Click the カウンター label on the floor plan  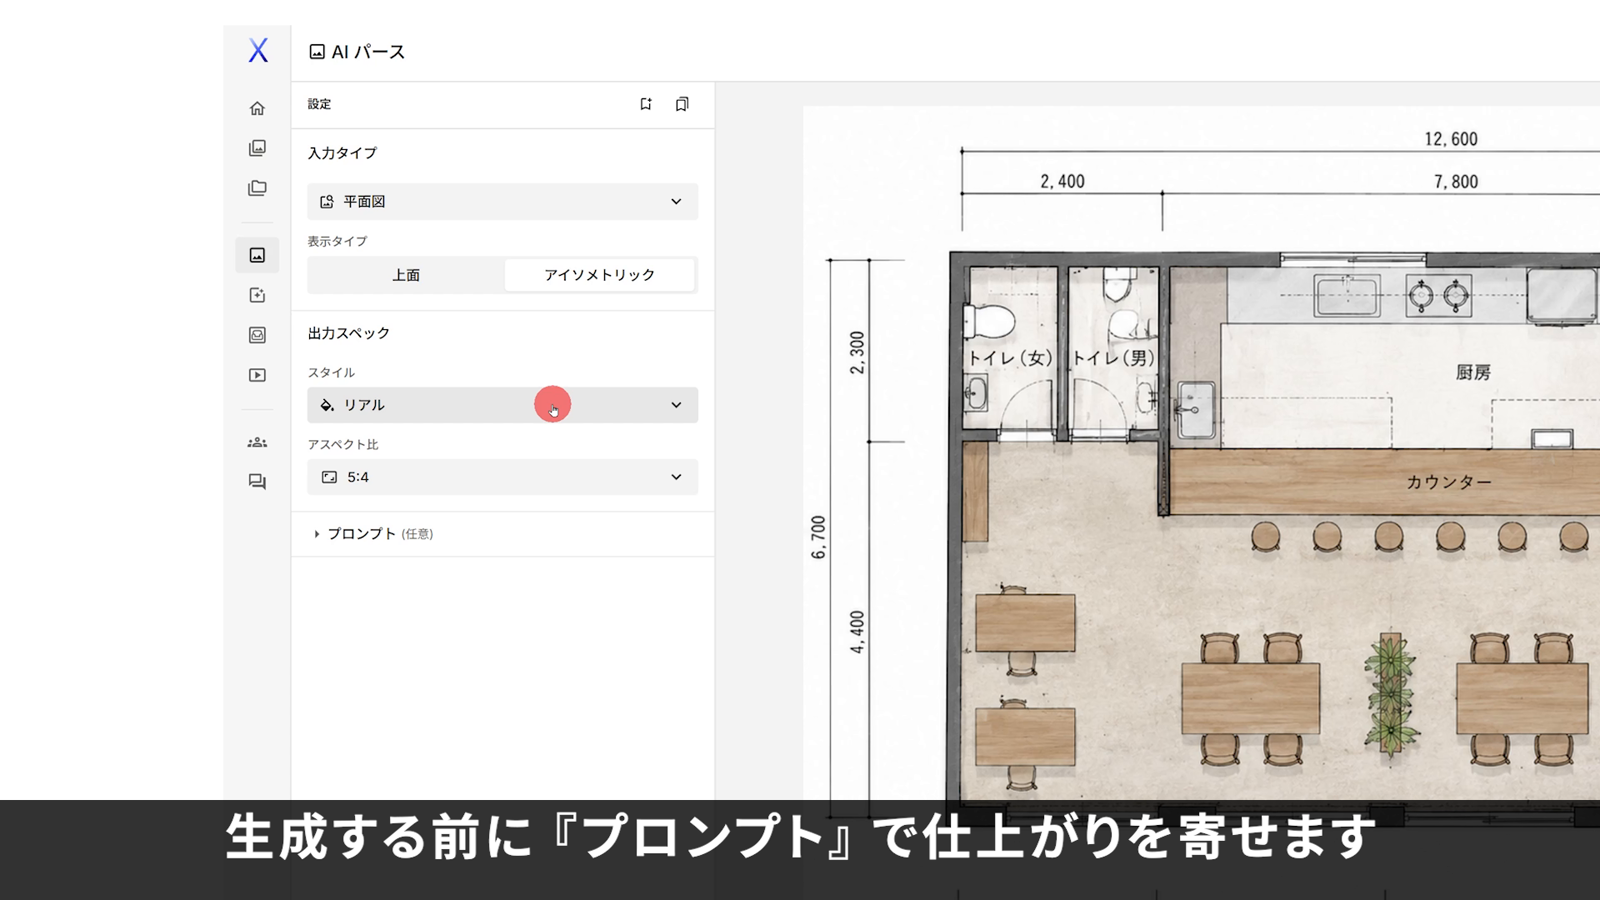pyautogui.click(x=1449, y=482)
